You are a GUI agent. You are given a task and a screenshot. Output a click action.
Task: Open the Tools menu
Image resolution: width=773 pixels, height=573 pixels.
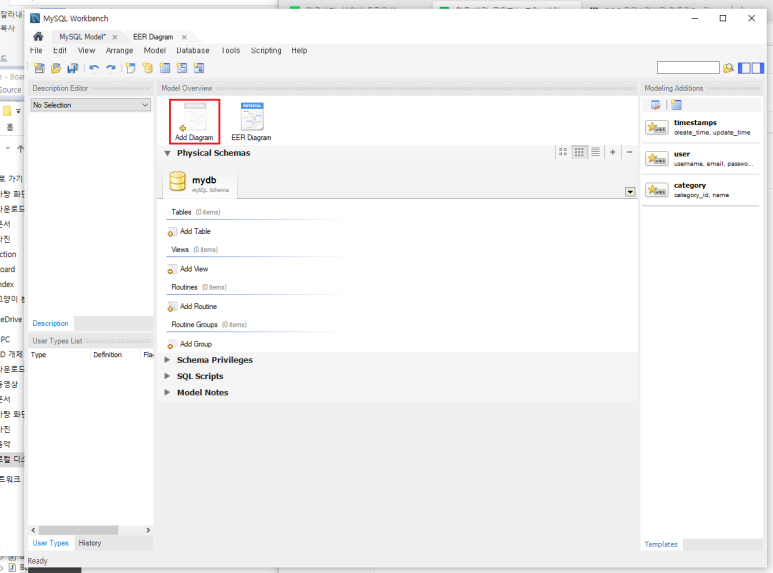click(231, 50)
